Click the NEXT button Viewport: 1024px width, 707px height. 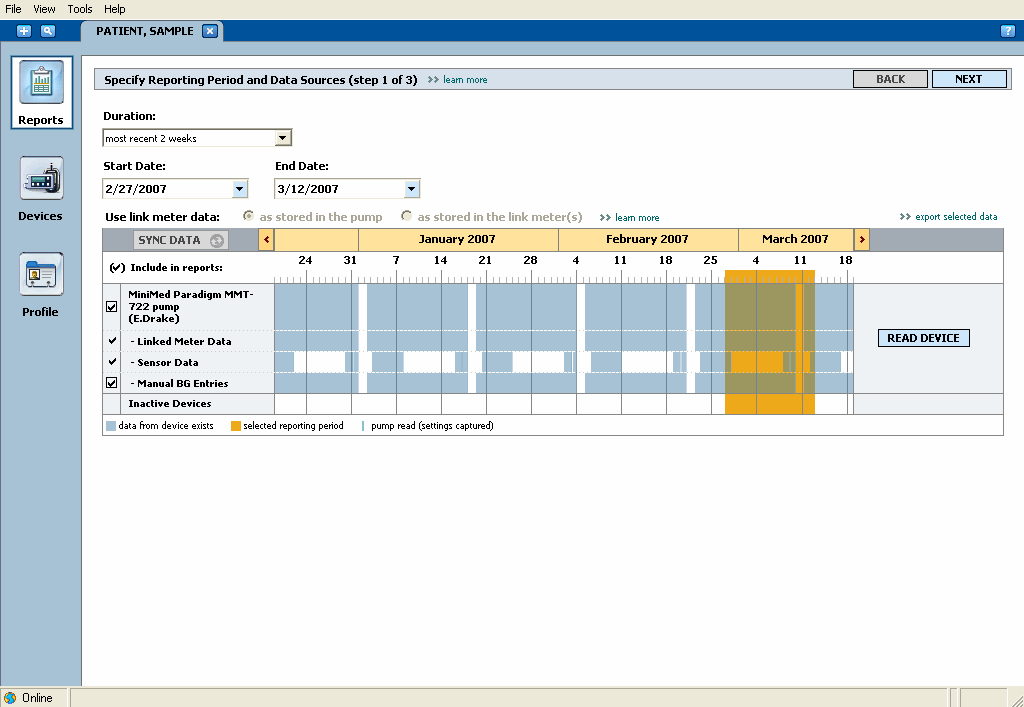pyautogui.click(x=968, y=79)
